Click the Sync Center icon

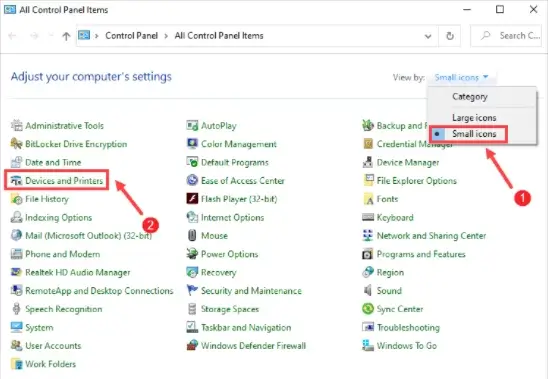(368, 309)
